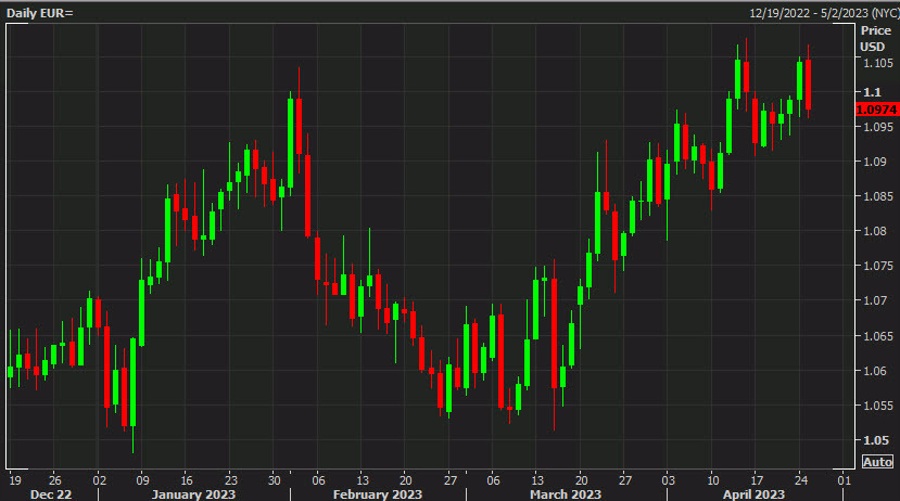Click the 1.075 price axis label
The height and width of the screenshot is (501, 900).
878,266
